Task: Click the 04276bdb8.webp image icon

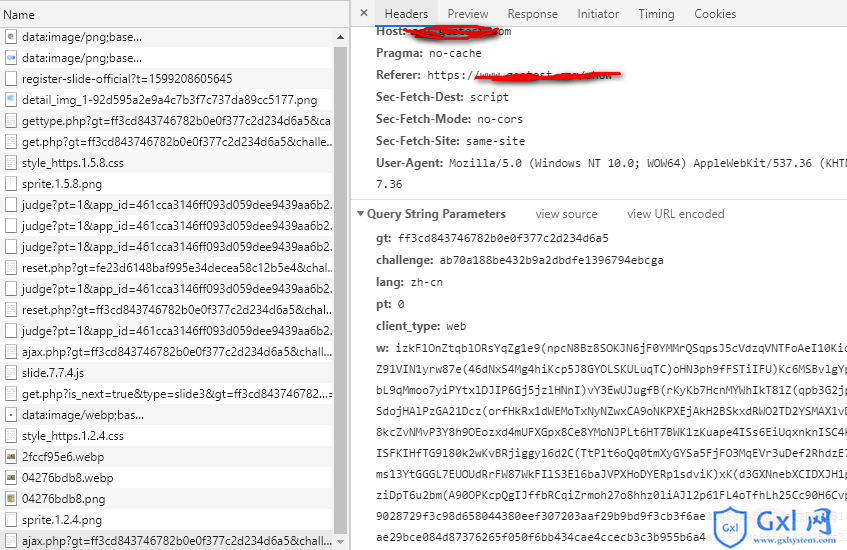Action: click(x=10, y=478)
